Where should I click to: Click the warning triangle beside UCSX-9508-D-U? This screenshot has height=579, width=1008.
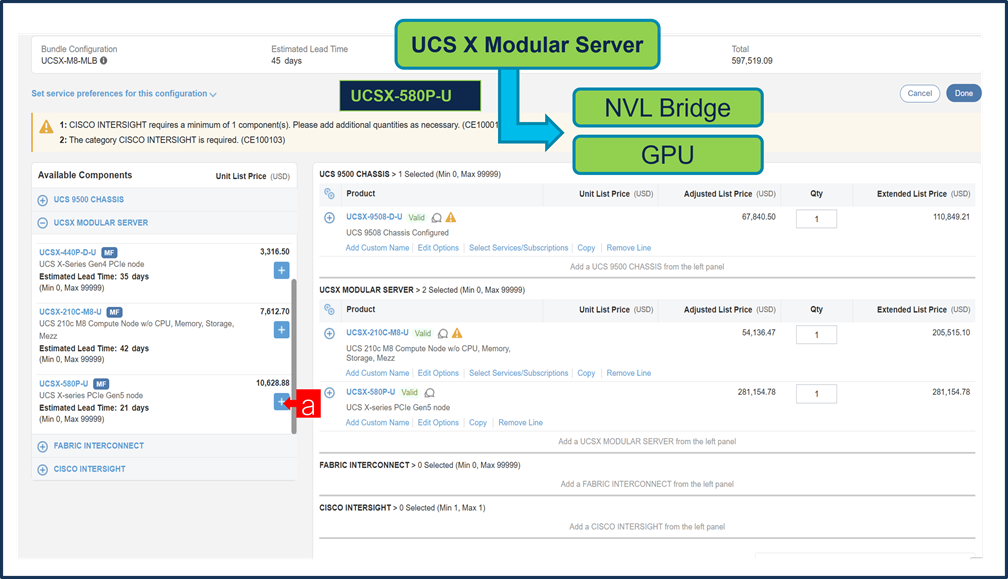pos(451,217)
